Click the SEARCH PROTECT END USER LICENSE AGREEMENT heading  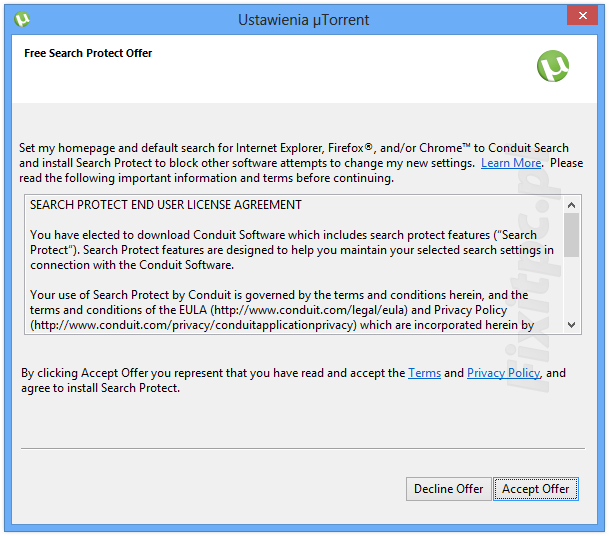[x=166, y=205]
